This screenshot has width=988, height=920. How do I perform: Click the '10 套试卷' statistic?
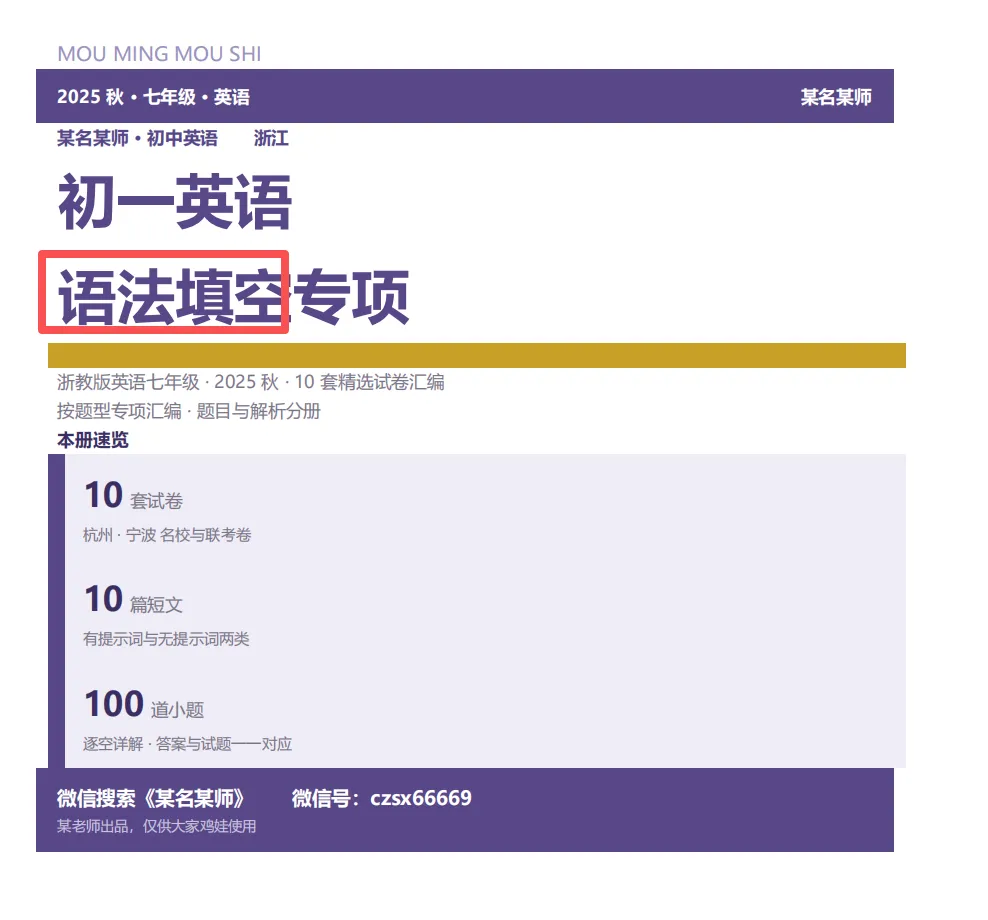(x=134, y=495)
